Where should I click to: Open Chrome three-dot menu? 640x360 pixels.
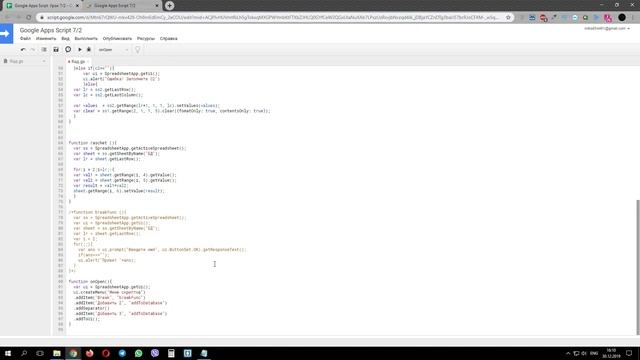coord(633,18)
